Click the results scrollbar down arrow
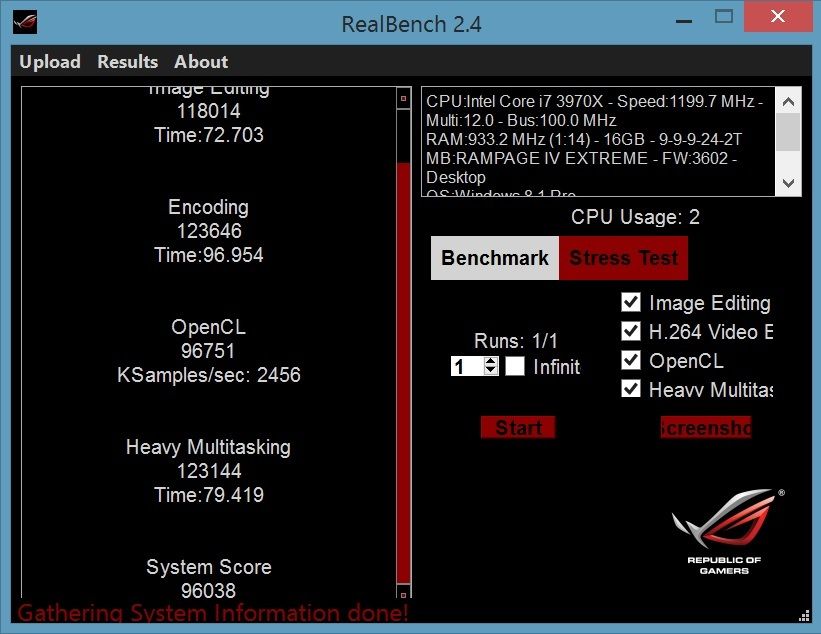The height and width of the screenshot is (634, 821). [403, 594]
